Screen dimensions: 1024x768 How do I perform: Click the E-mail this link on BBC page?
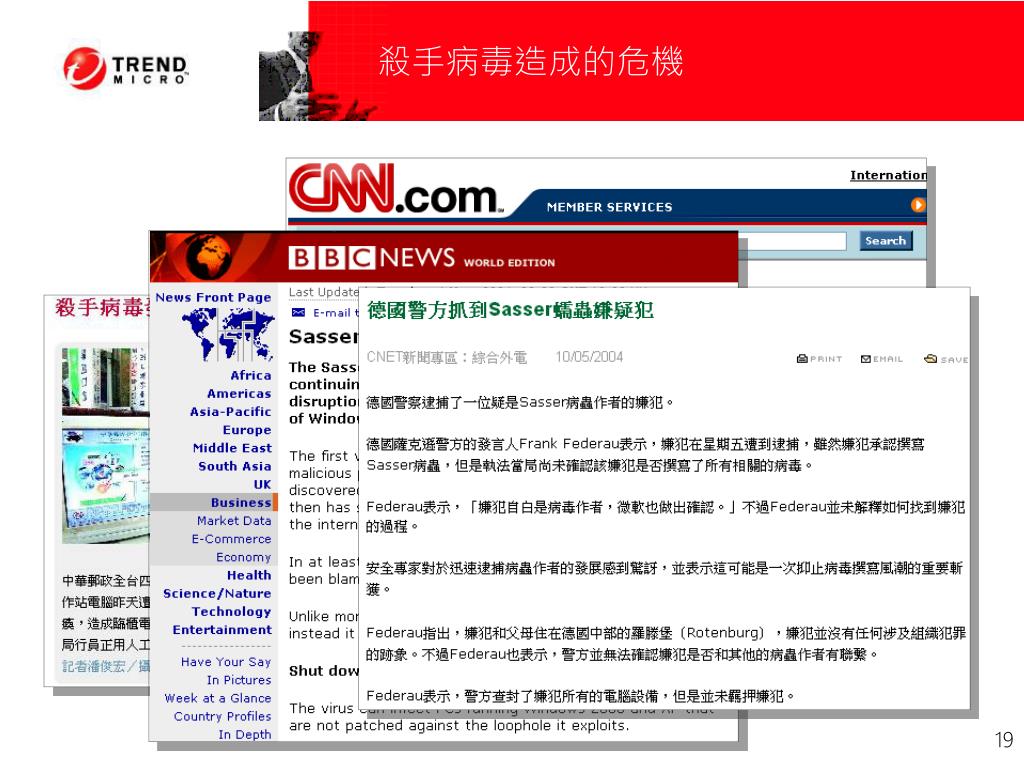[x=336, y=313]
